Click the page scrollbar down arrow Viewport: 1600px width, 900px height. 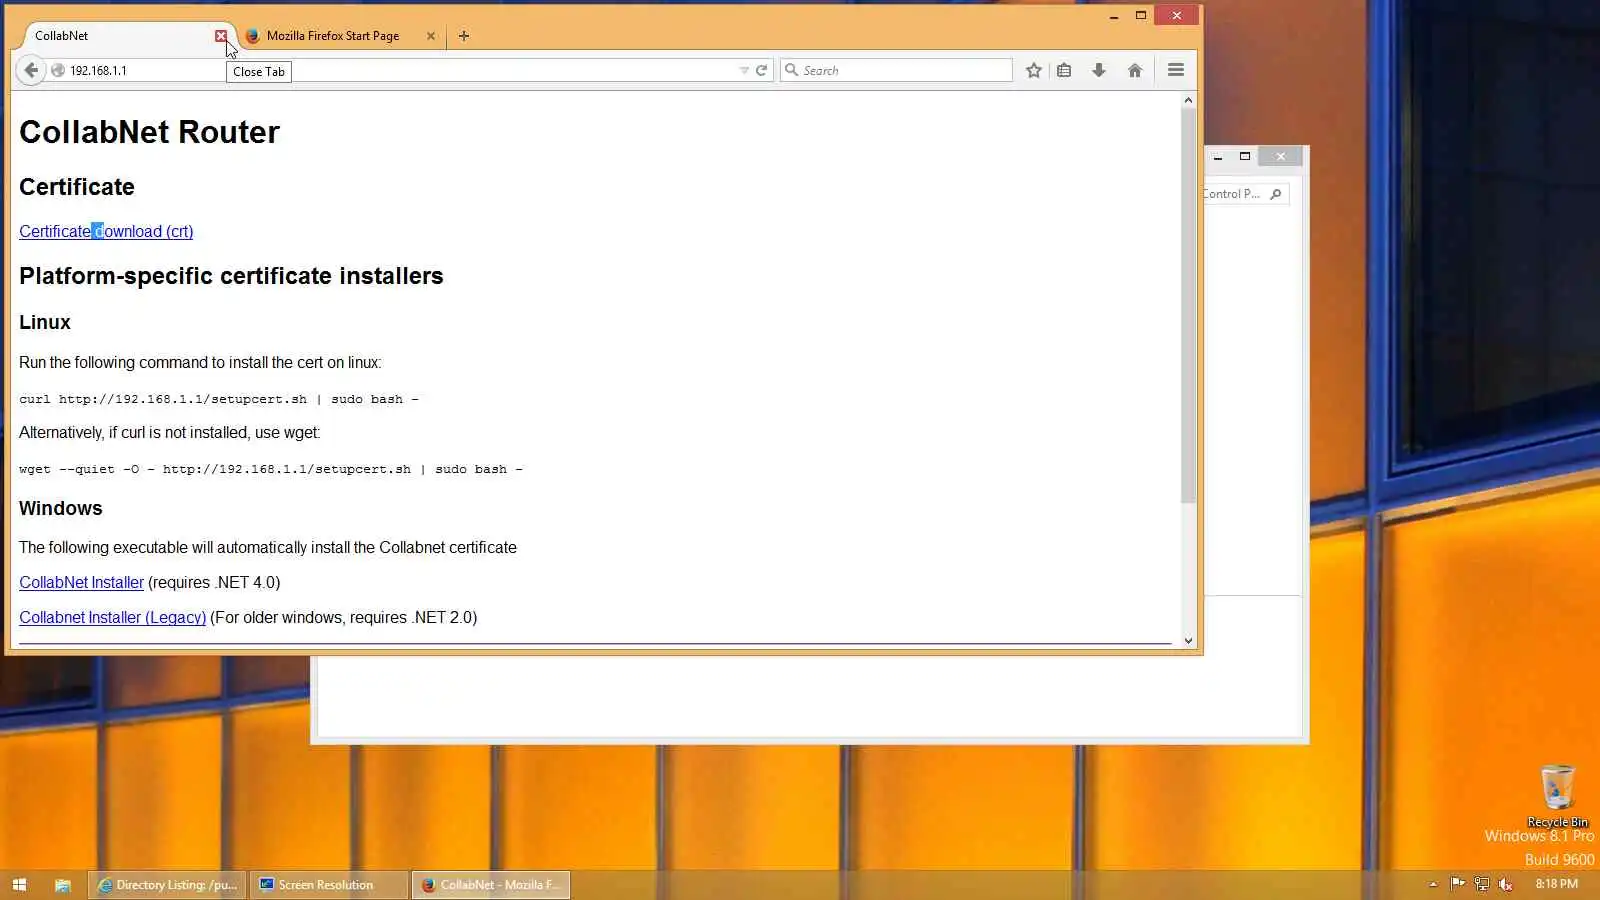tap(1188, 641)
